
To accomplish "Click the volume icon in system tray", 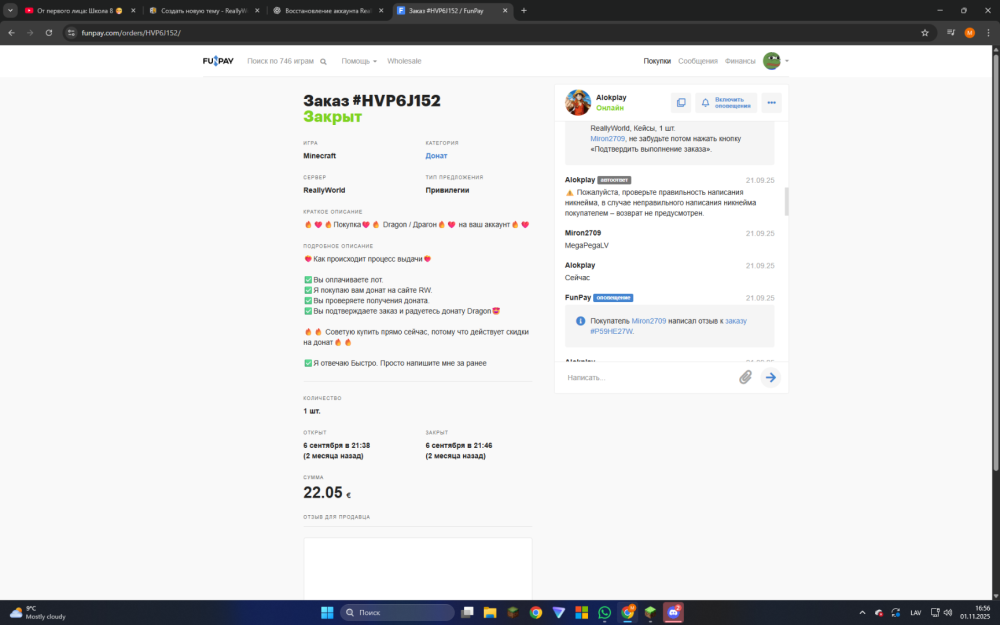I will pyautogui.click(x=948, y=613).
